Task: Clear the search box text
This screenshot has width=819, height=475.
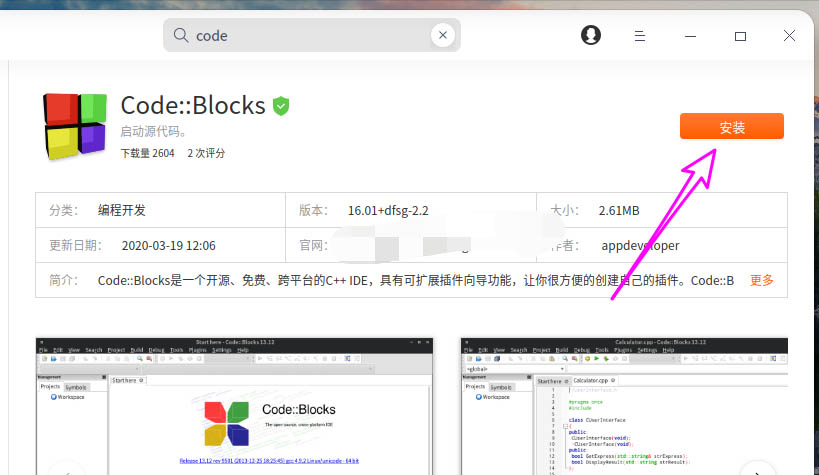Action: click(x=441, y=36)
